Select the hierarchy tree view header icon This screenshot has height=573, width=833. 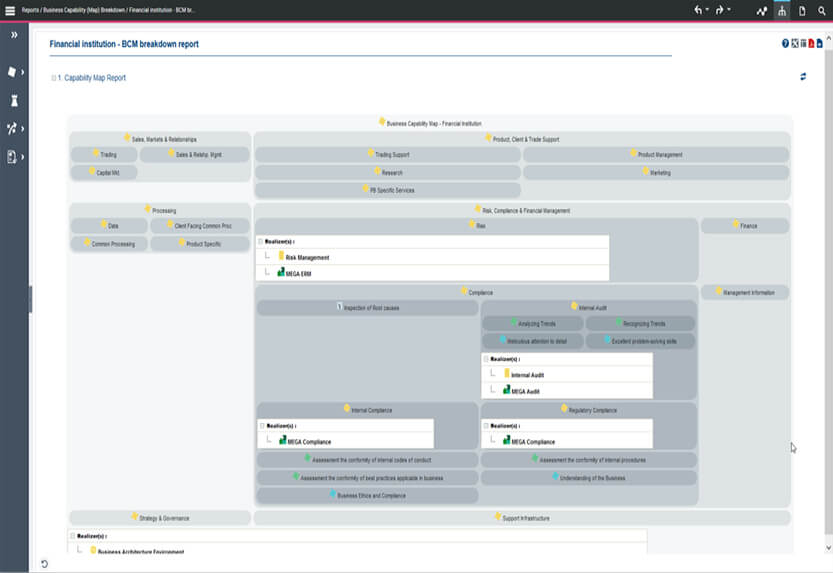[x=782, y=11]
